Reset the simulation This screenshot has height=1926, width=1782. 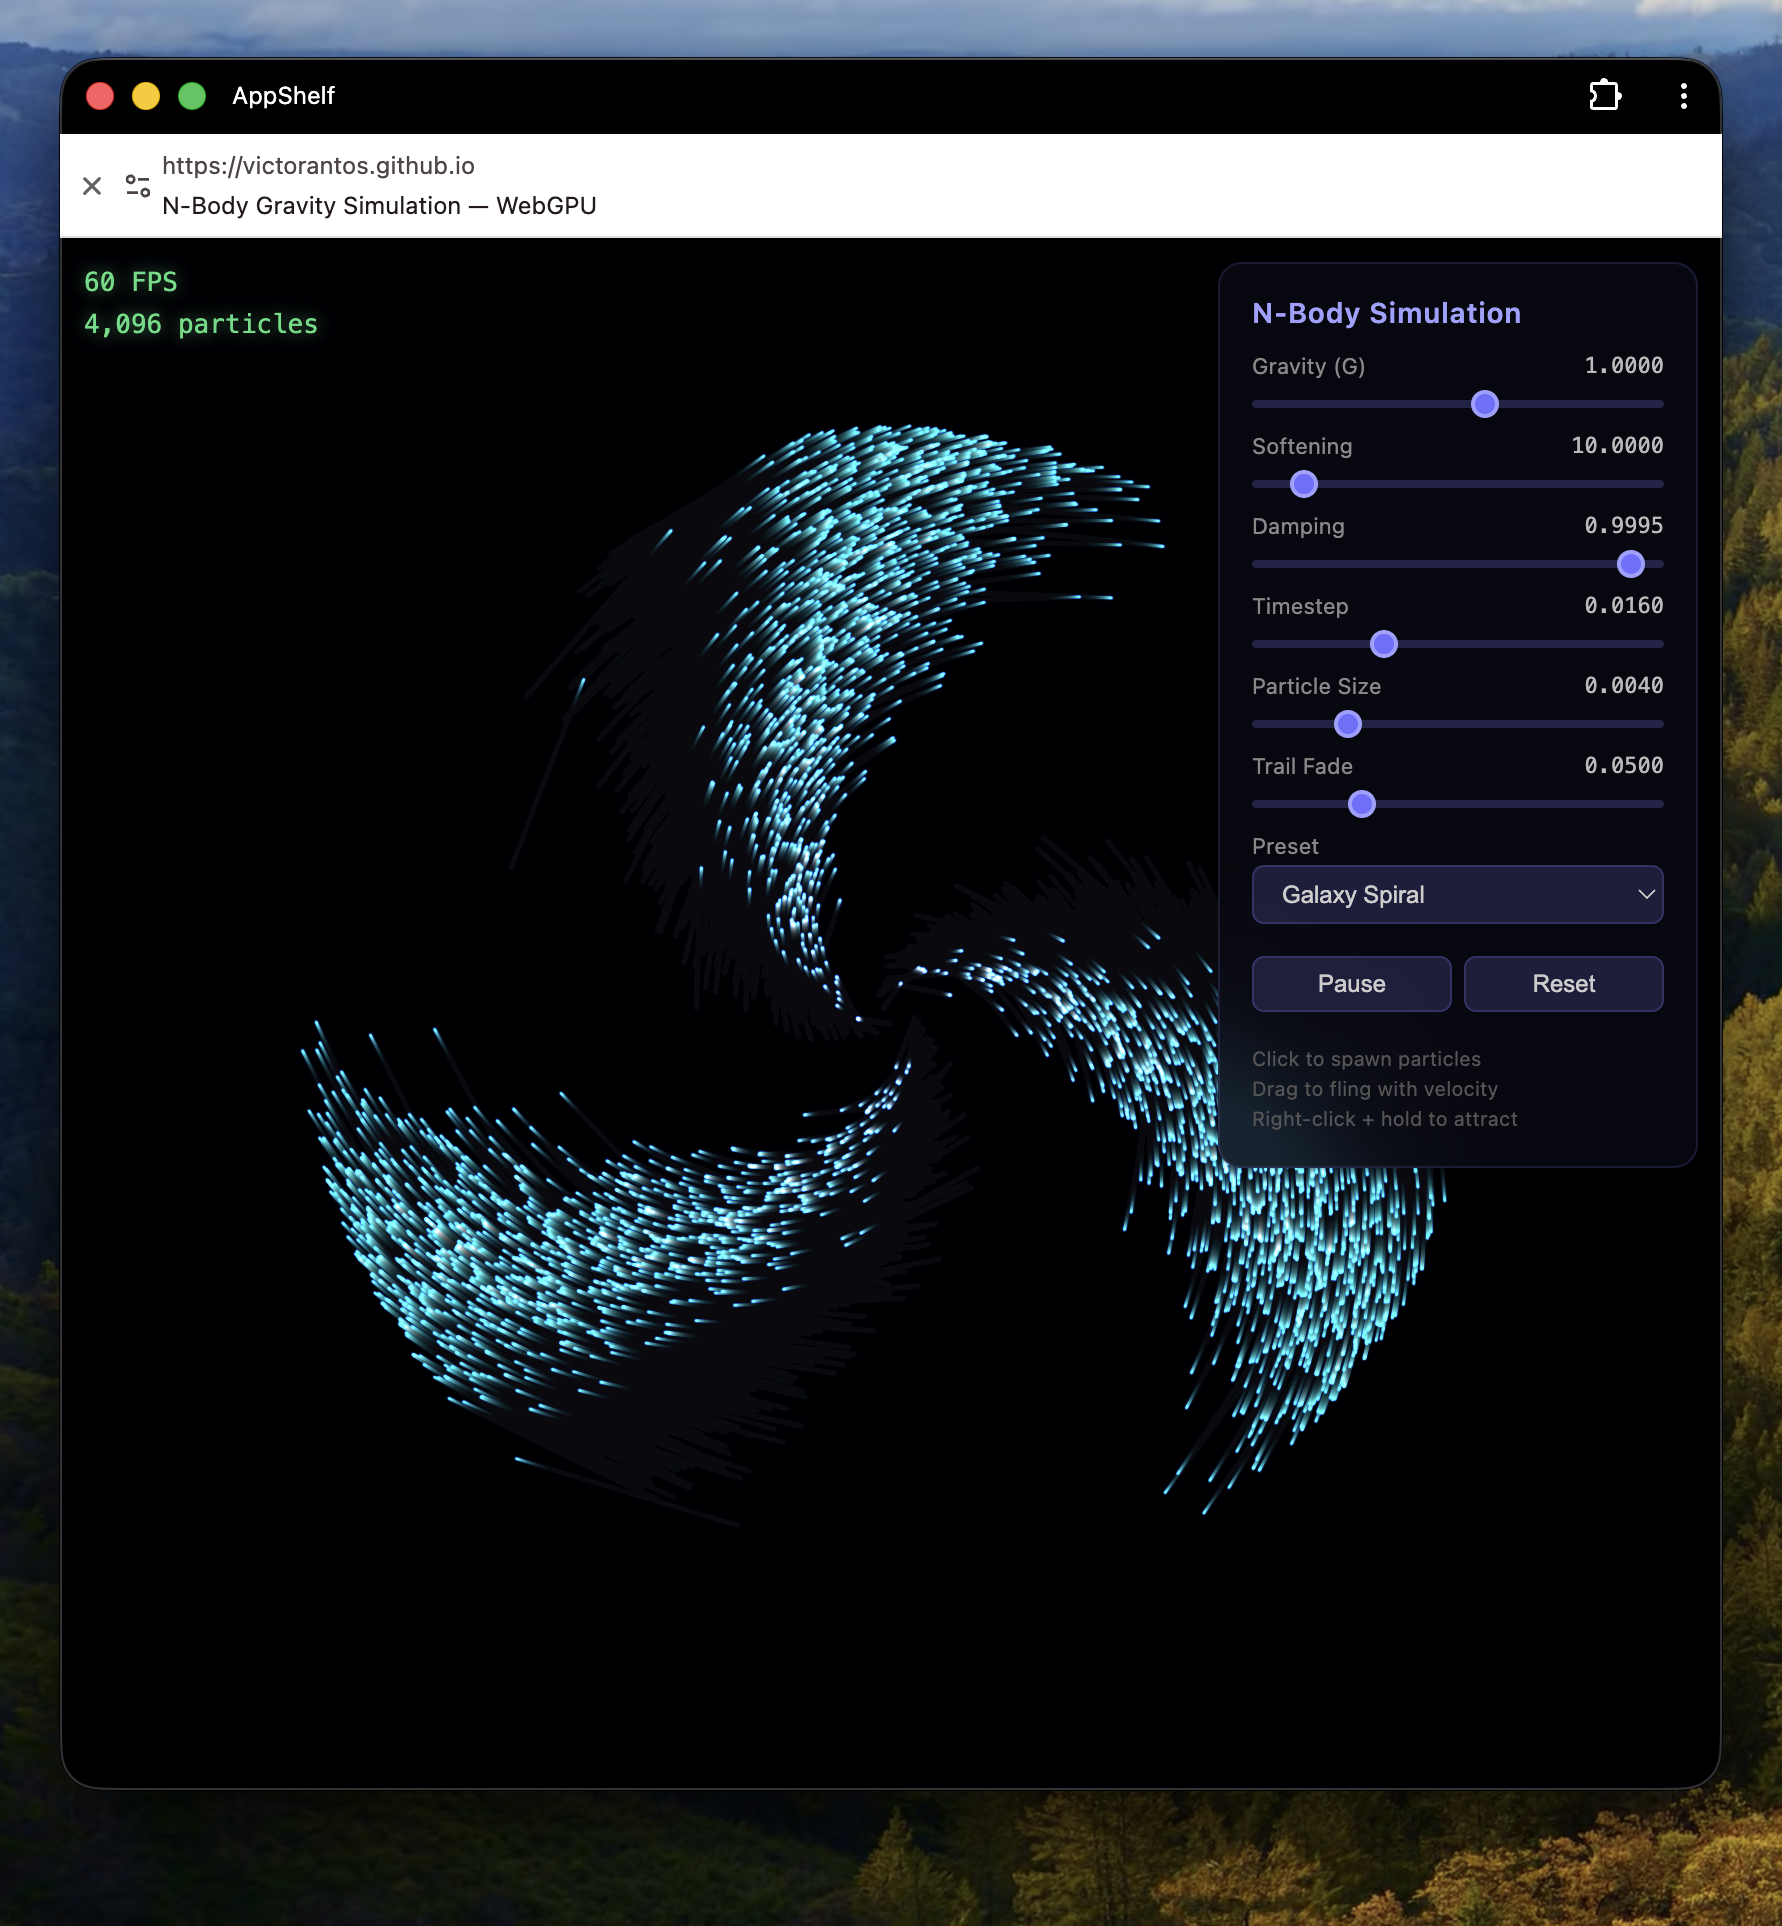(x=1563, y=984)
